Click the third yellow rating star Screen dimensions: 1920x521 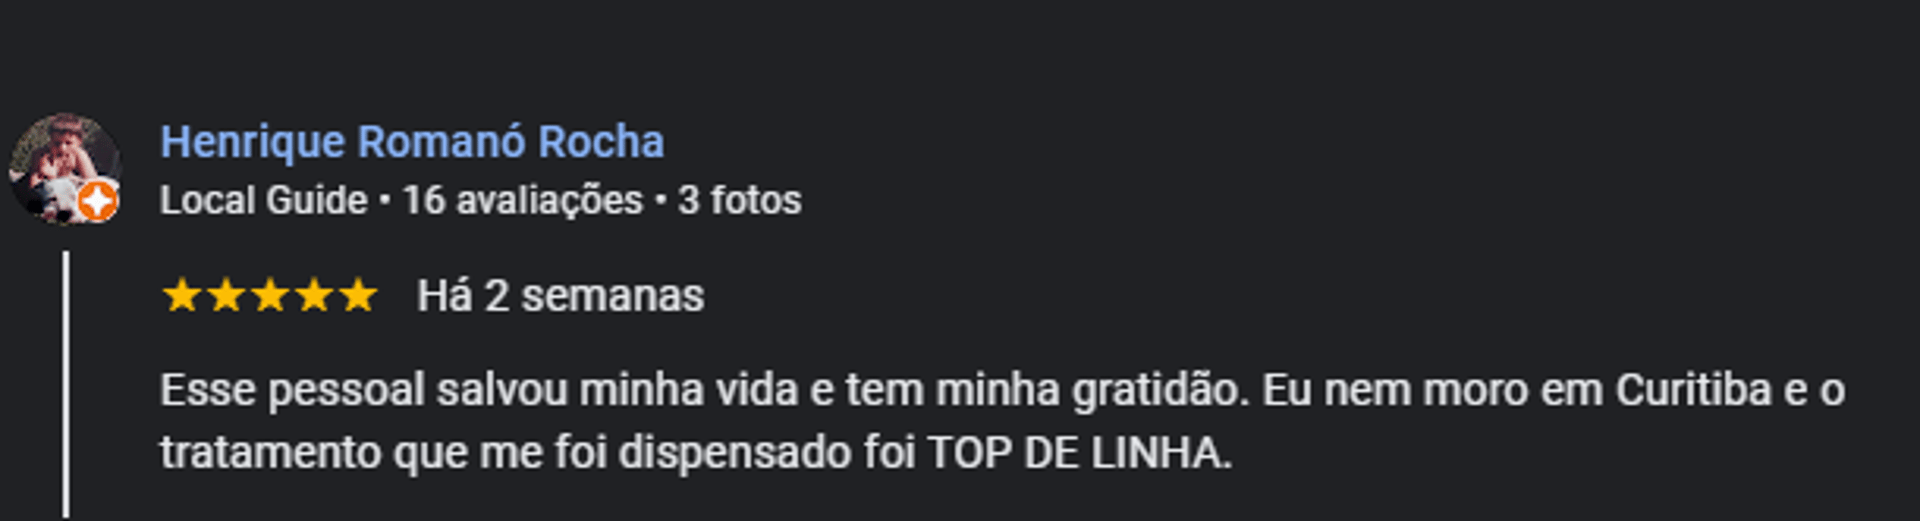(x=270, y=296)
